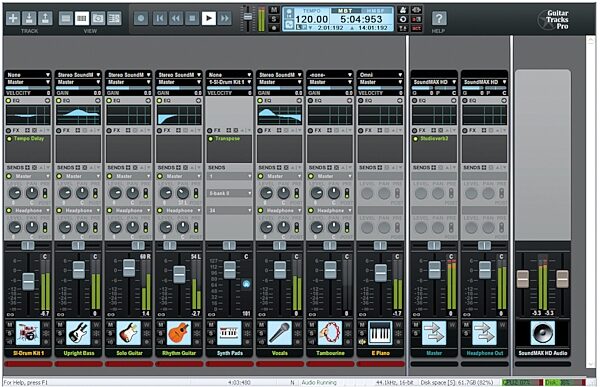Stop playback with the Stop button
The width and height of the screenshot is (600, 387).
[192, 18]
